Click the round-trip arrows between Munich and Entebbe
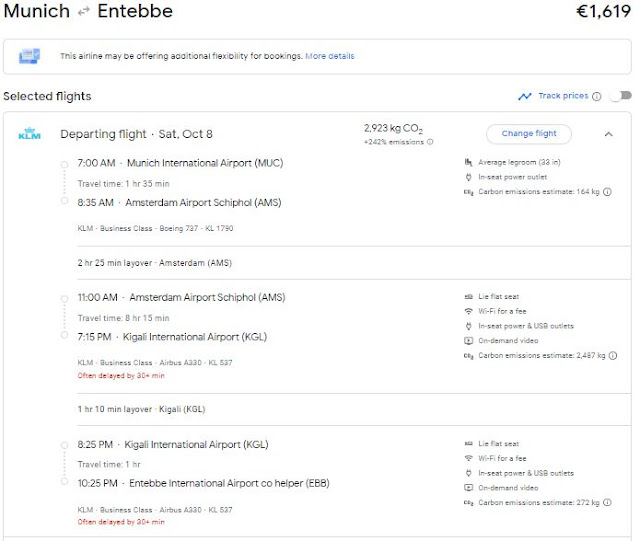 pos(83,13)
